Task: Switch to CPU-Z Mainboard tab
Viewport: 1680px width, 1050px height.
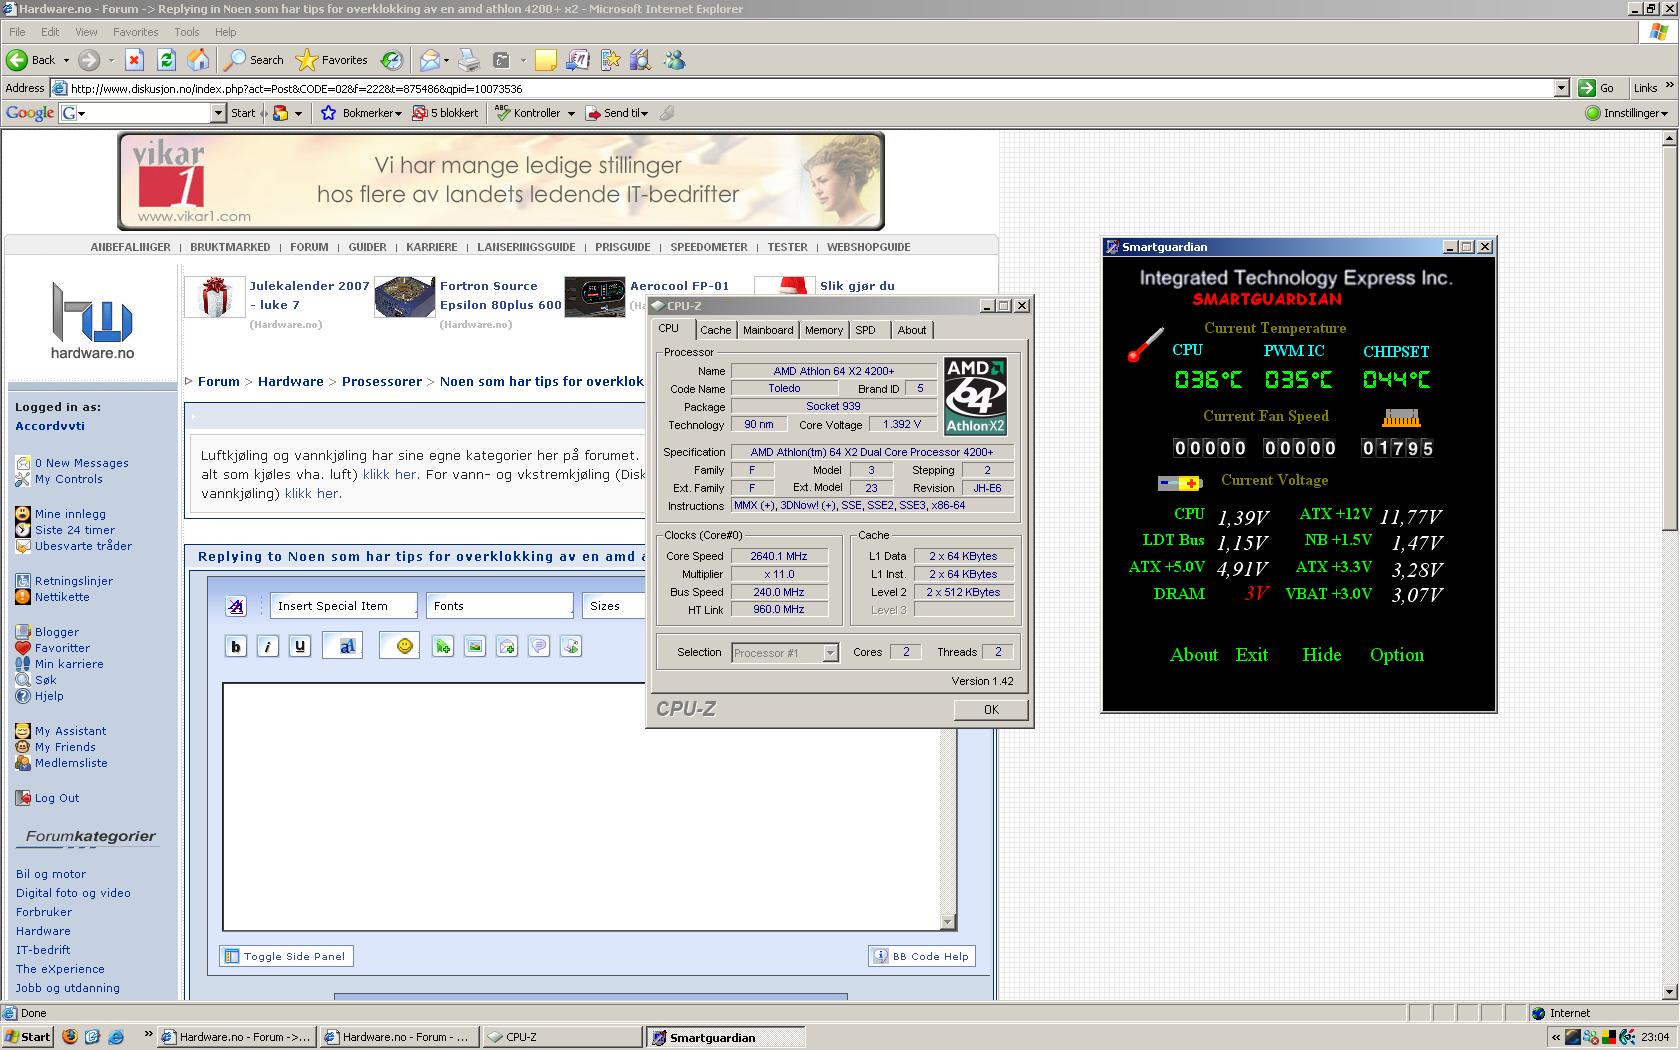Action: [768, 330]
